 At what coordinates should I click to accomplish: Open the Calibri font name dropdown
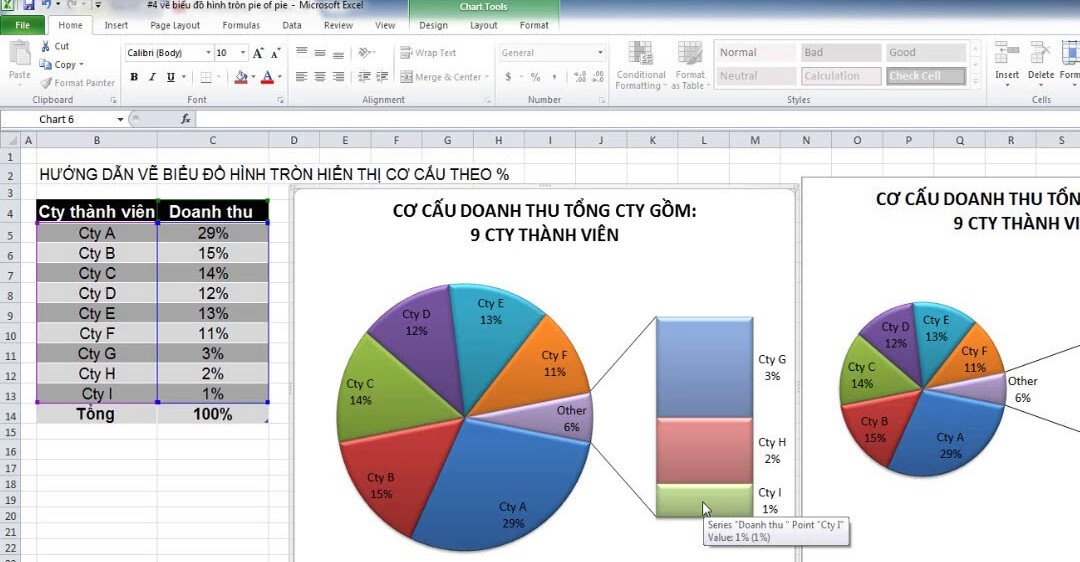[x=208, y=53]
